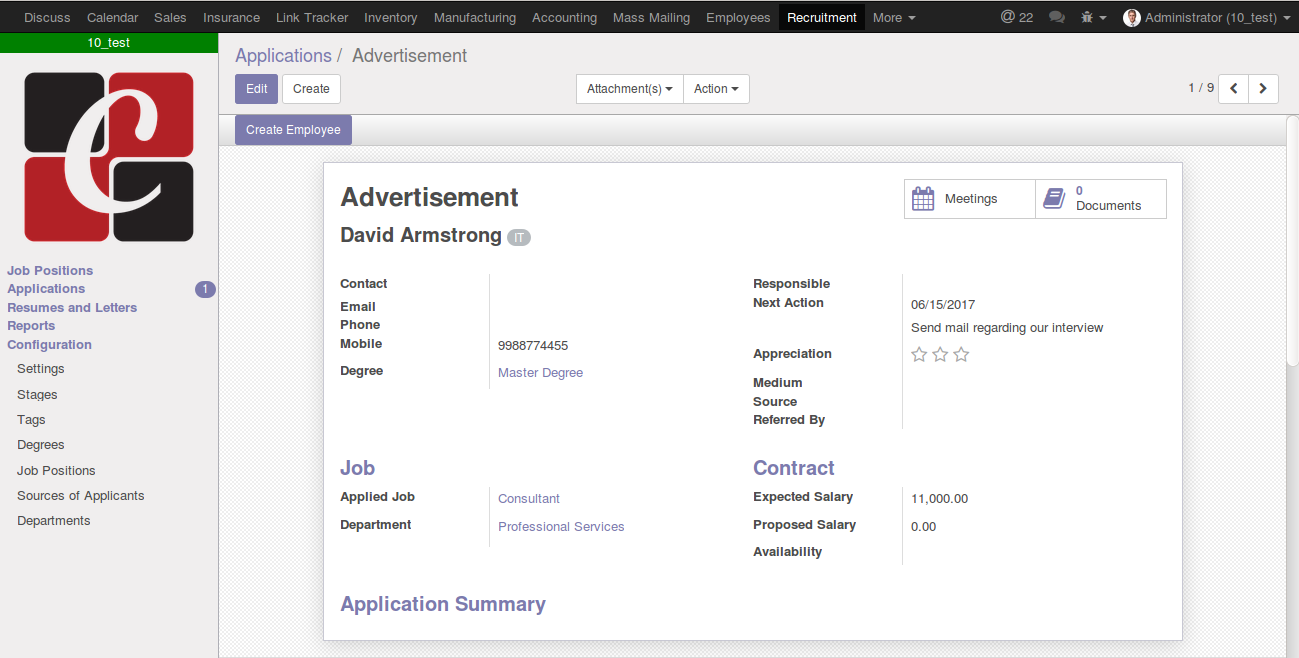Open Stages under Configuration

(x=37, y=395)
